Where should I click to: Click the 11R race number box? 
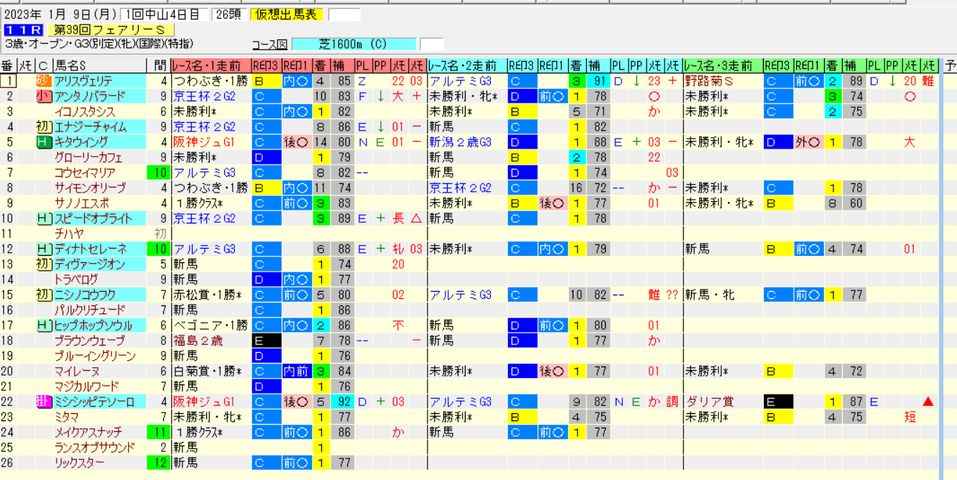coord(22,29)
